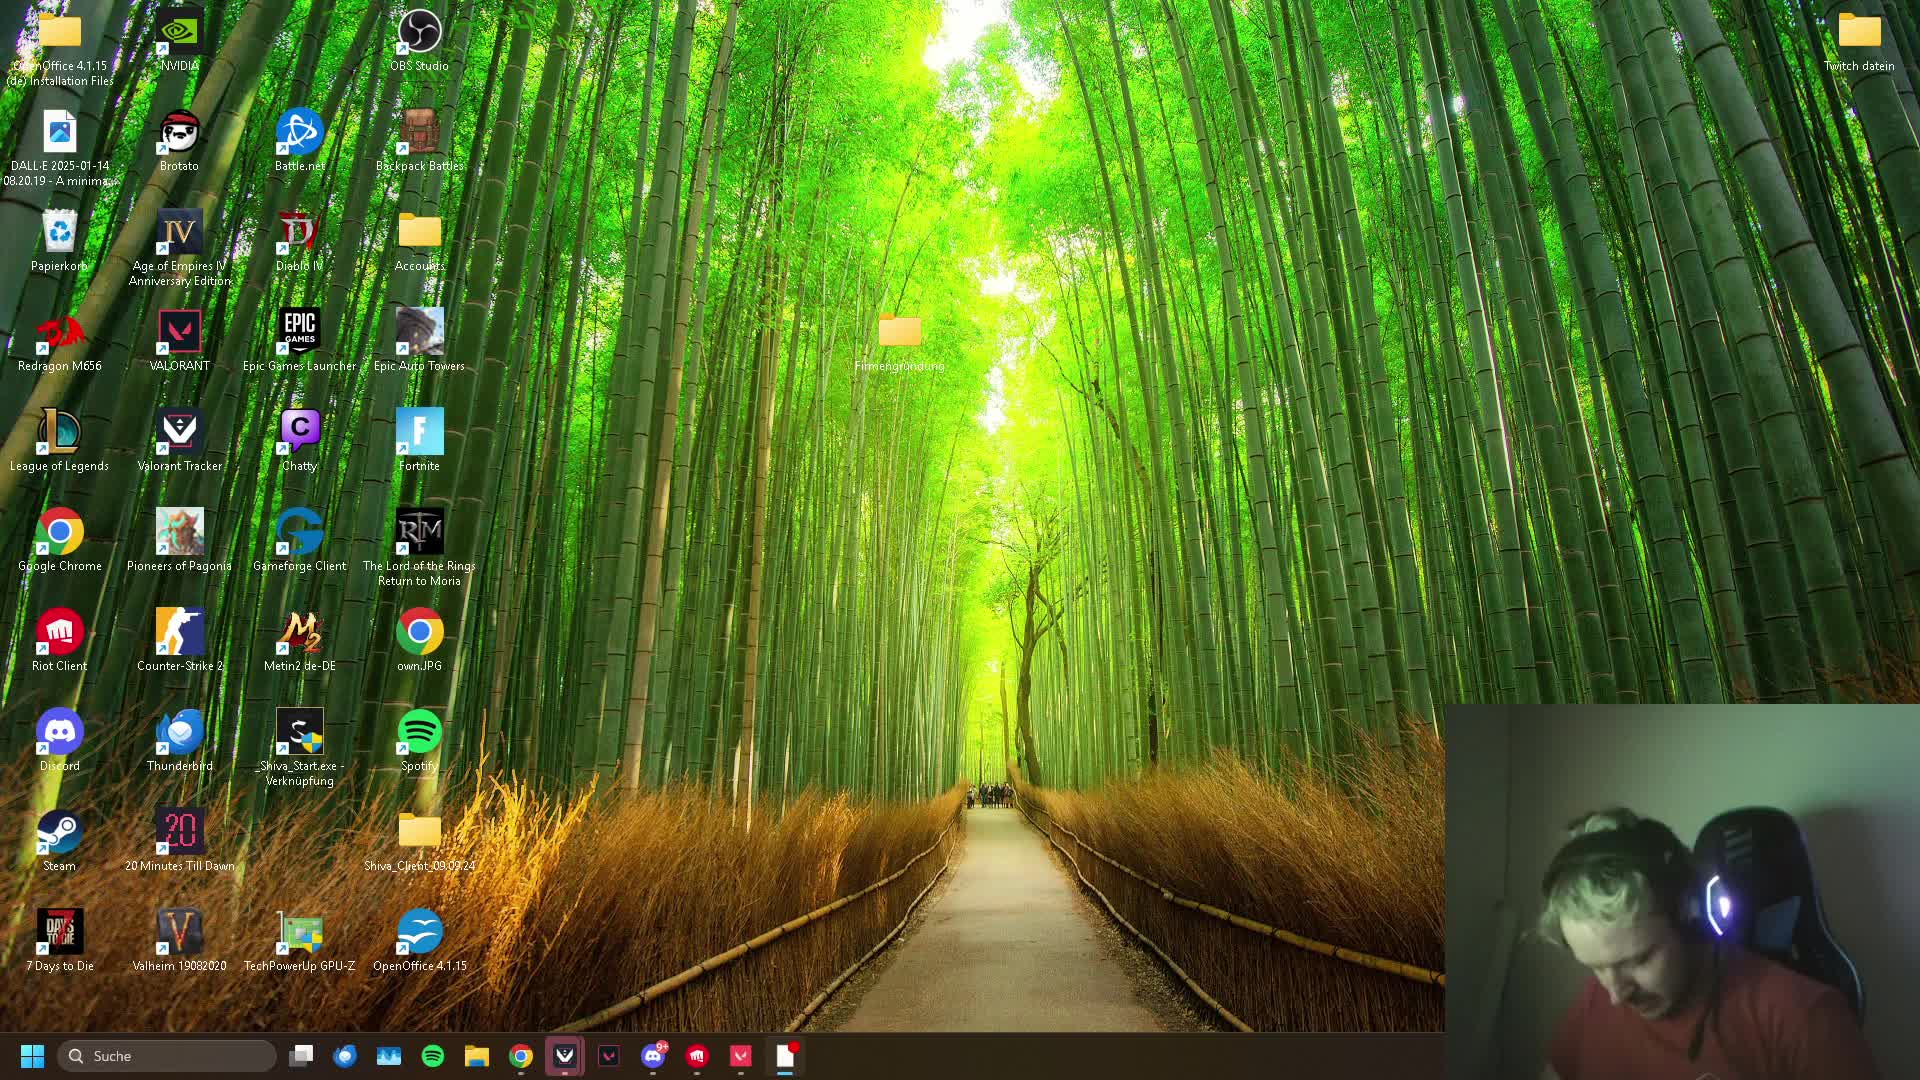Click the webcam overlay feed
The image size is (1920, 1080).
pyautogui.click(x=1682, y=892)
